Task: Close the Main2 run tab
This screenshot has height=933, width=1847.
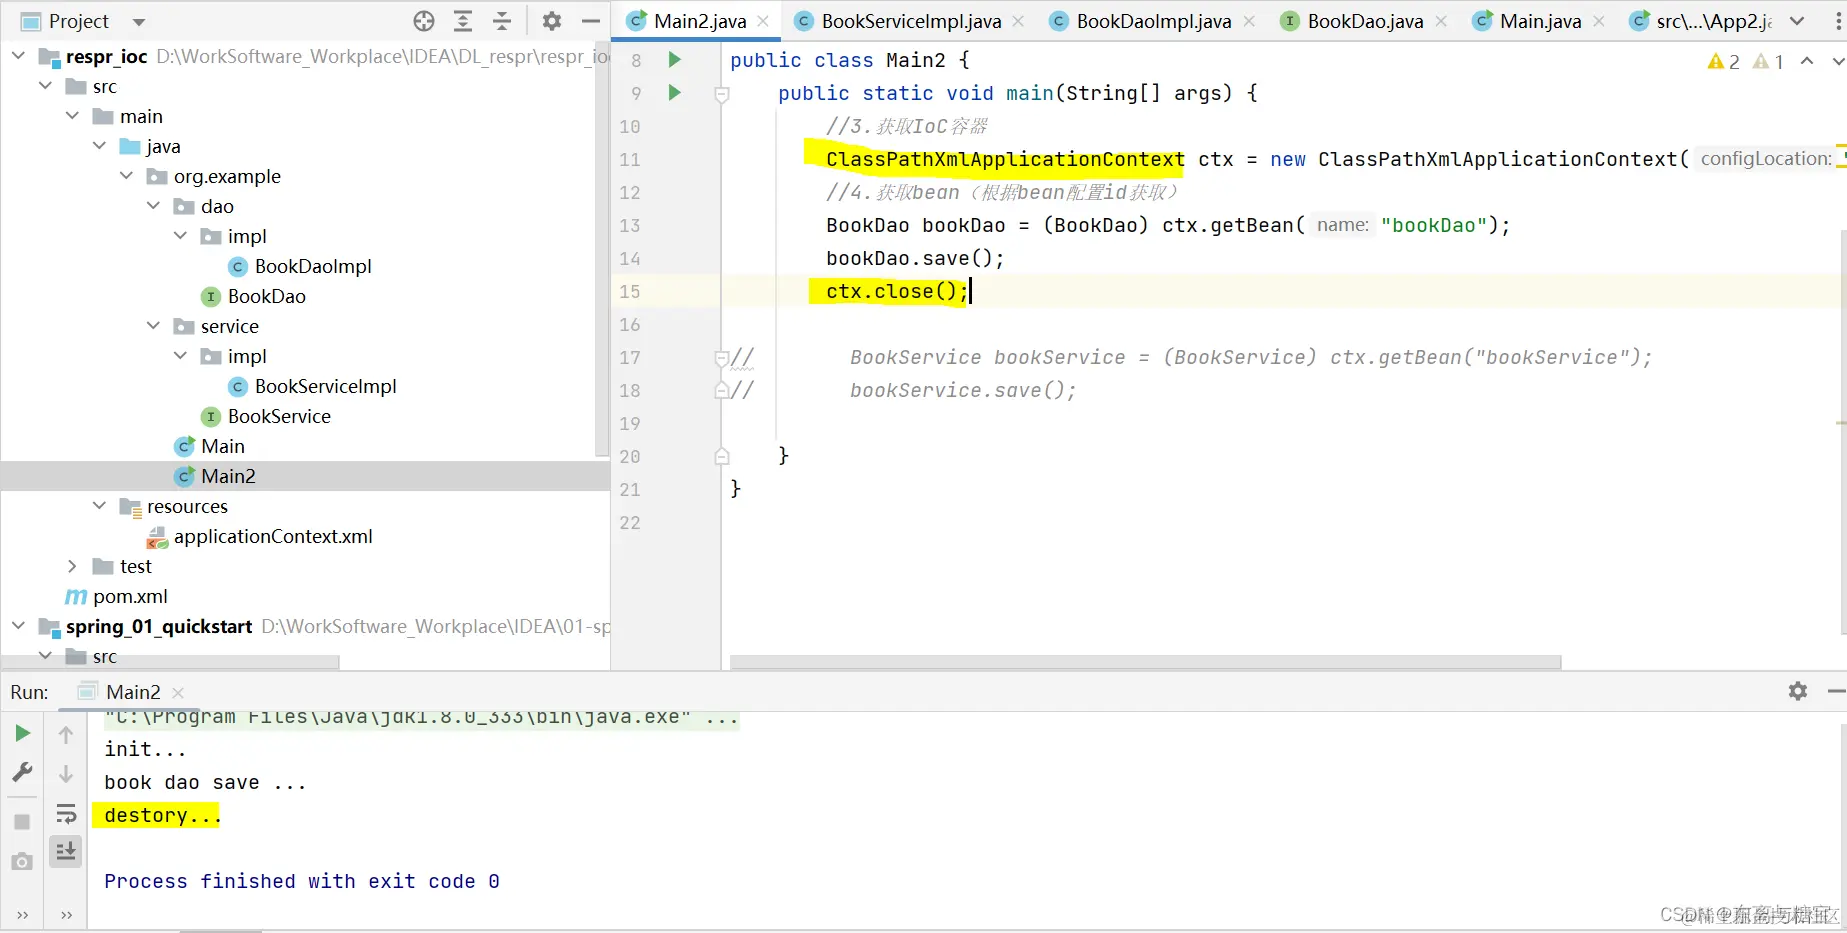Action: click(x=178, y=692)
